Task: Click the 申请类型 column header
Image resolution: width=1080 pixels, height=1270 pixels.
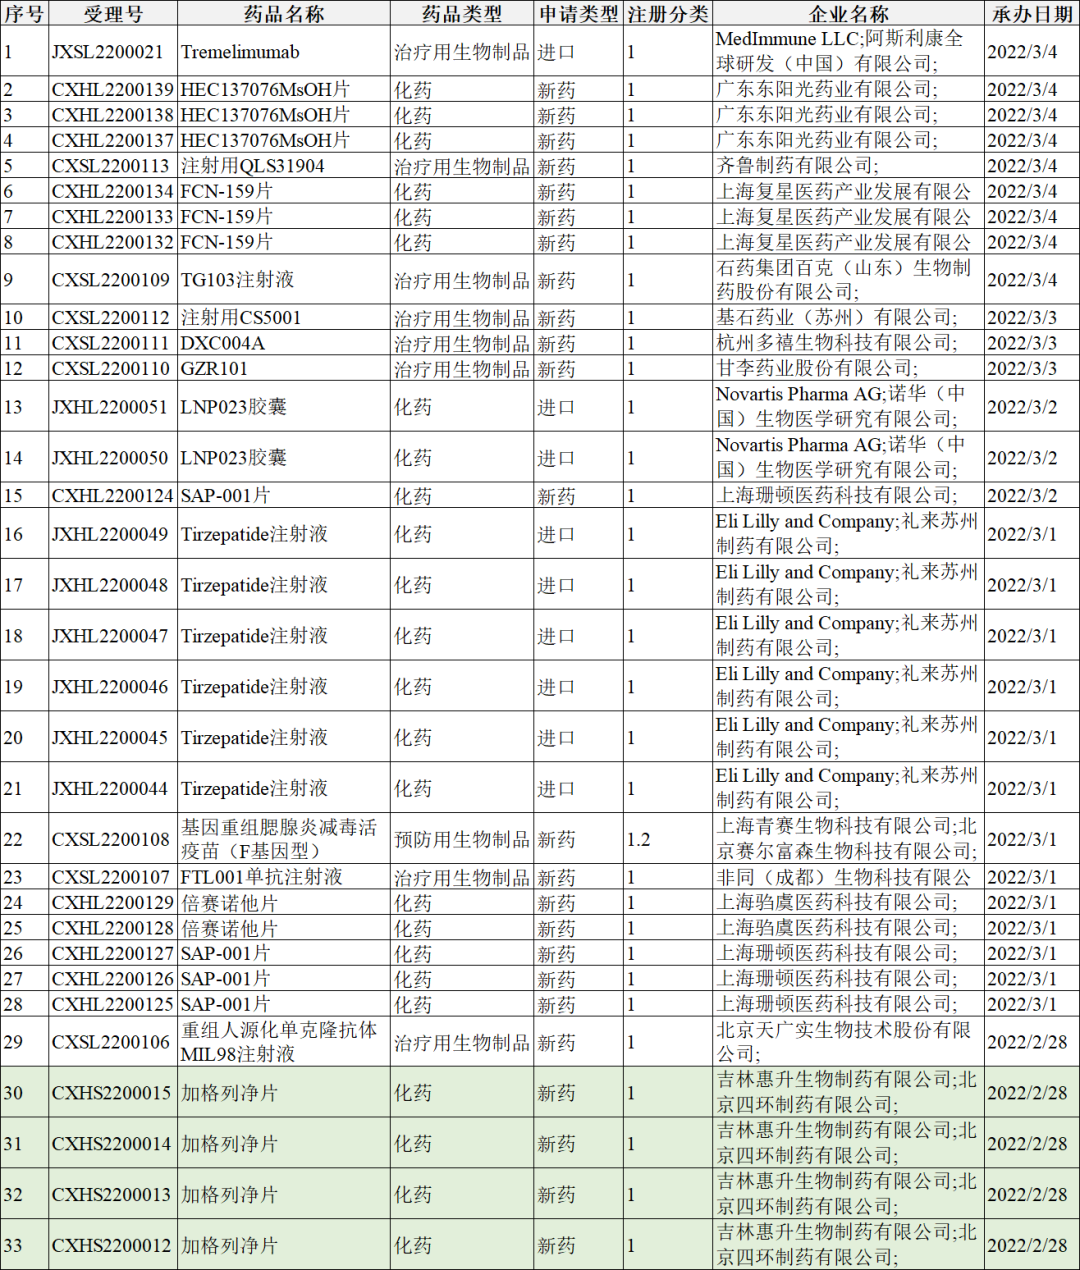Action: 579,13
